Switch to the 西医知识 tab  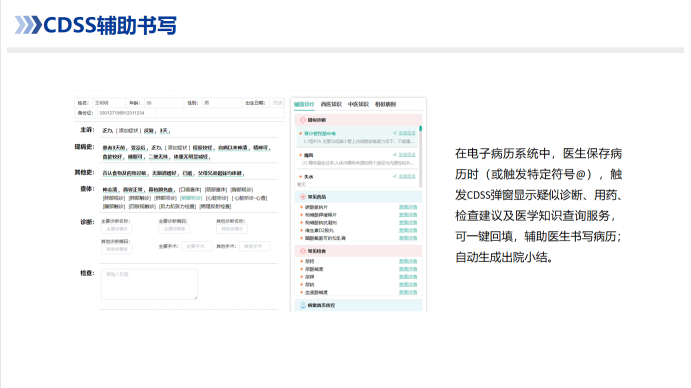pos(331,104)
